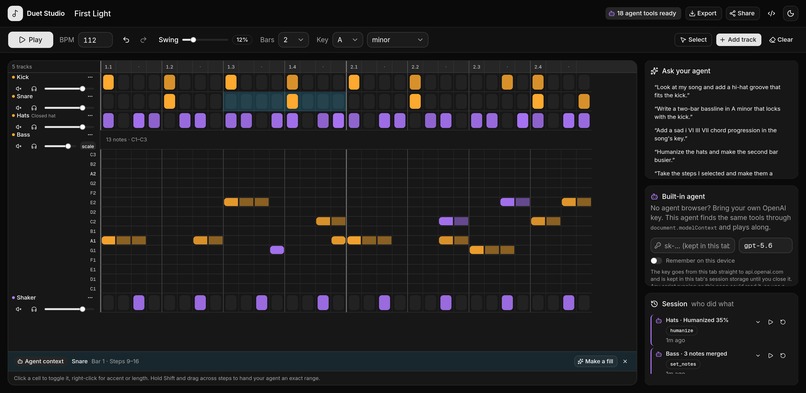
Task: Adjust the Bass track volume slider
Action: 60,146
